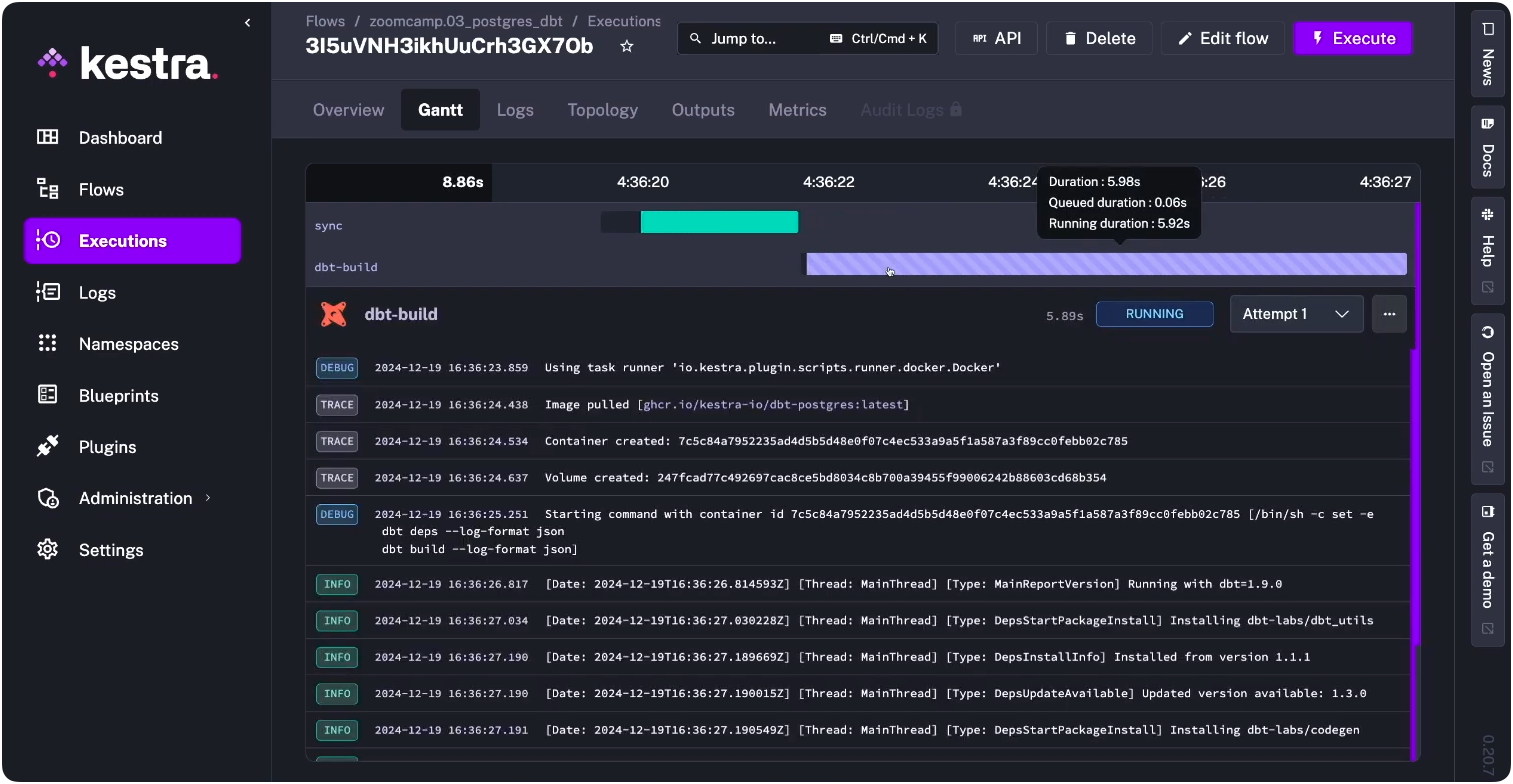1513x784 pixels.
Task: Click the green sync task bar
Action: tap(719, 222)
